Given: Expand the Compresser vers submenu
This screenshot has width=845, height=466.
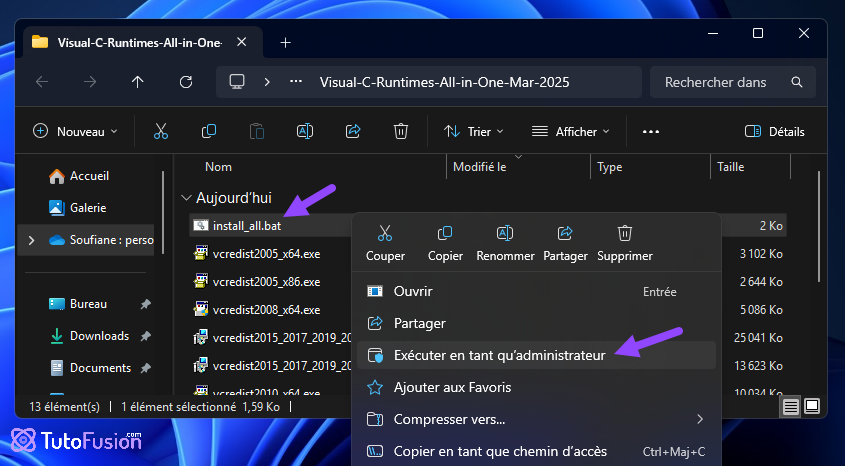Looking at the screenshot, I should pyautogui.click(x=700, y=419).
